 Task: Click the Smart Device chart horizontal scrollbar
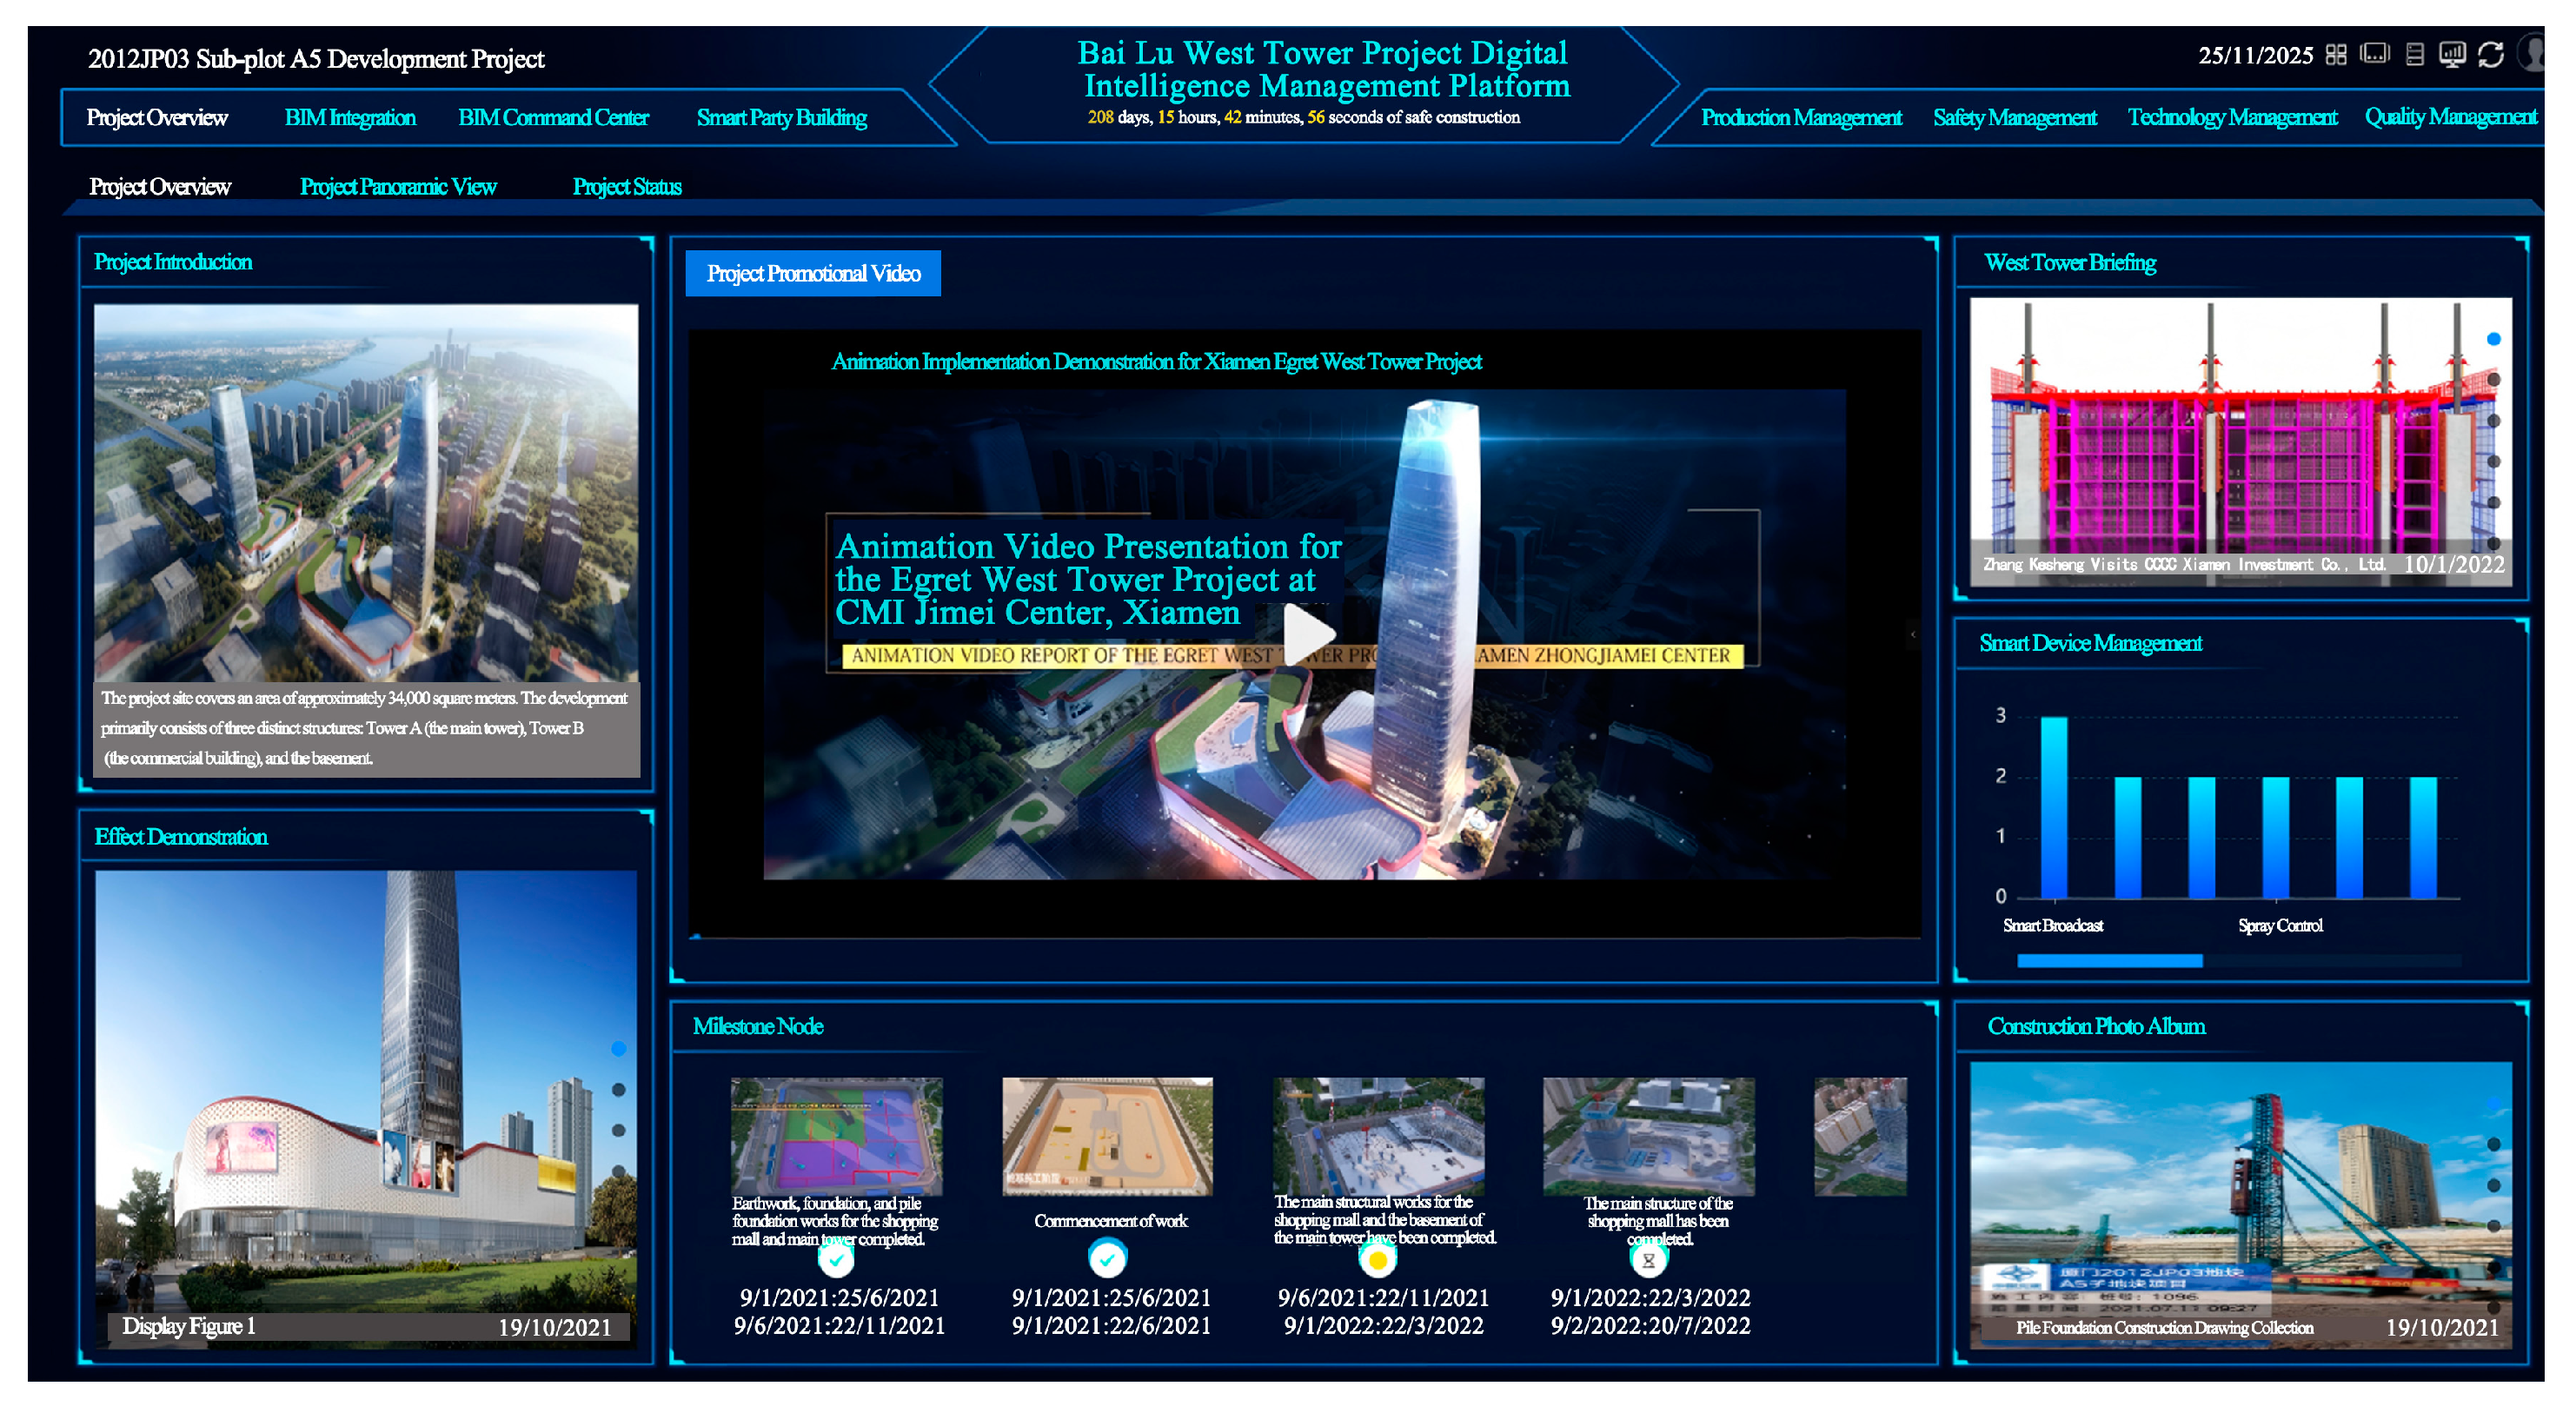click(2109, 961)
